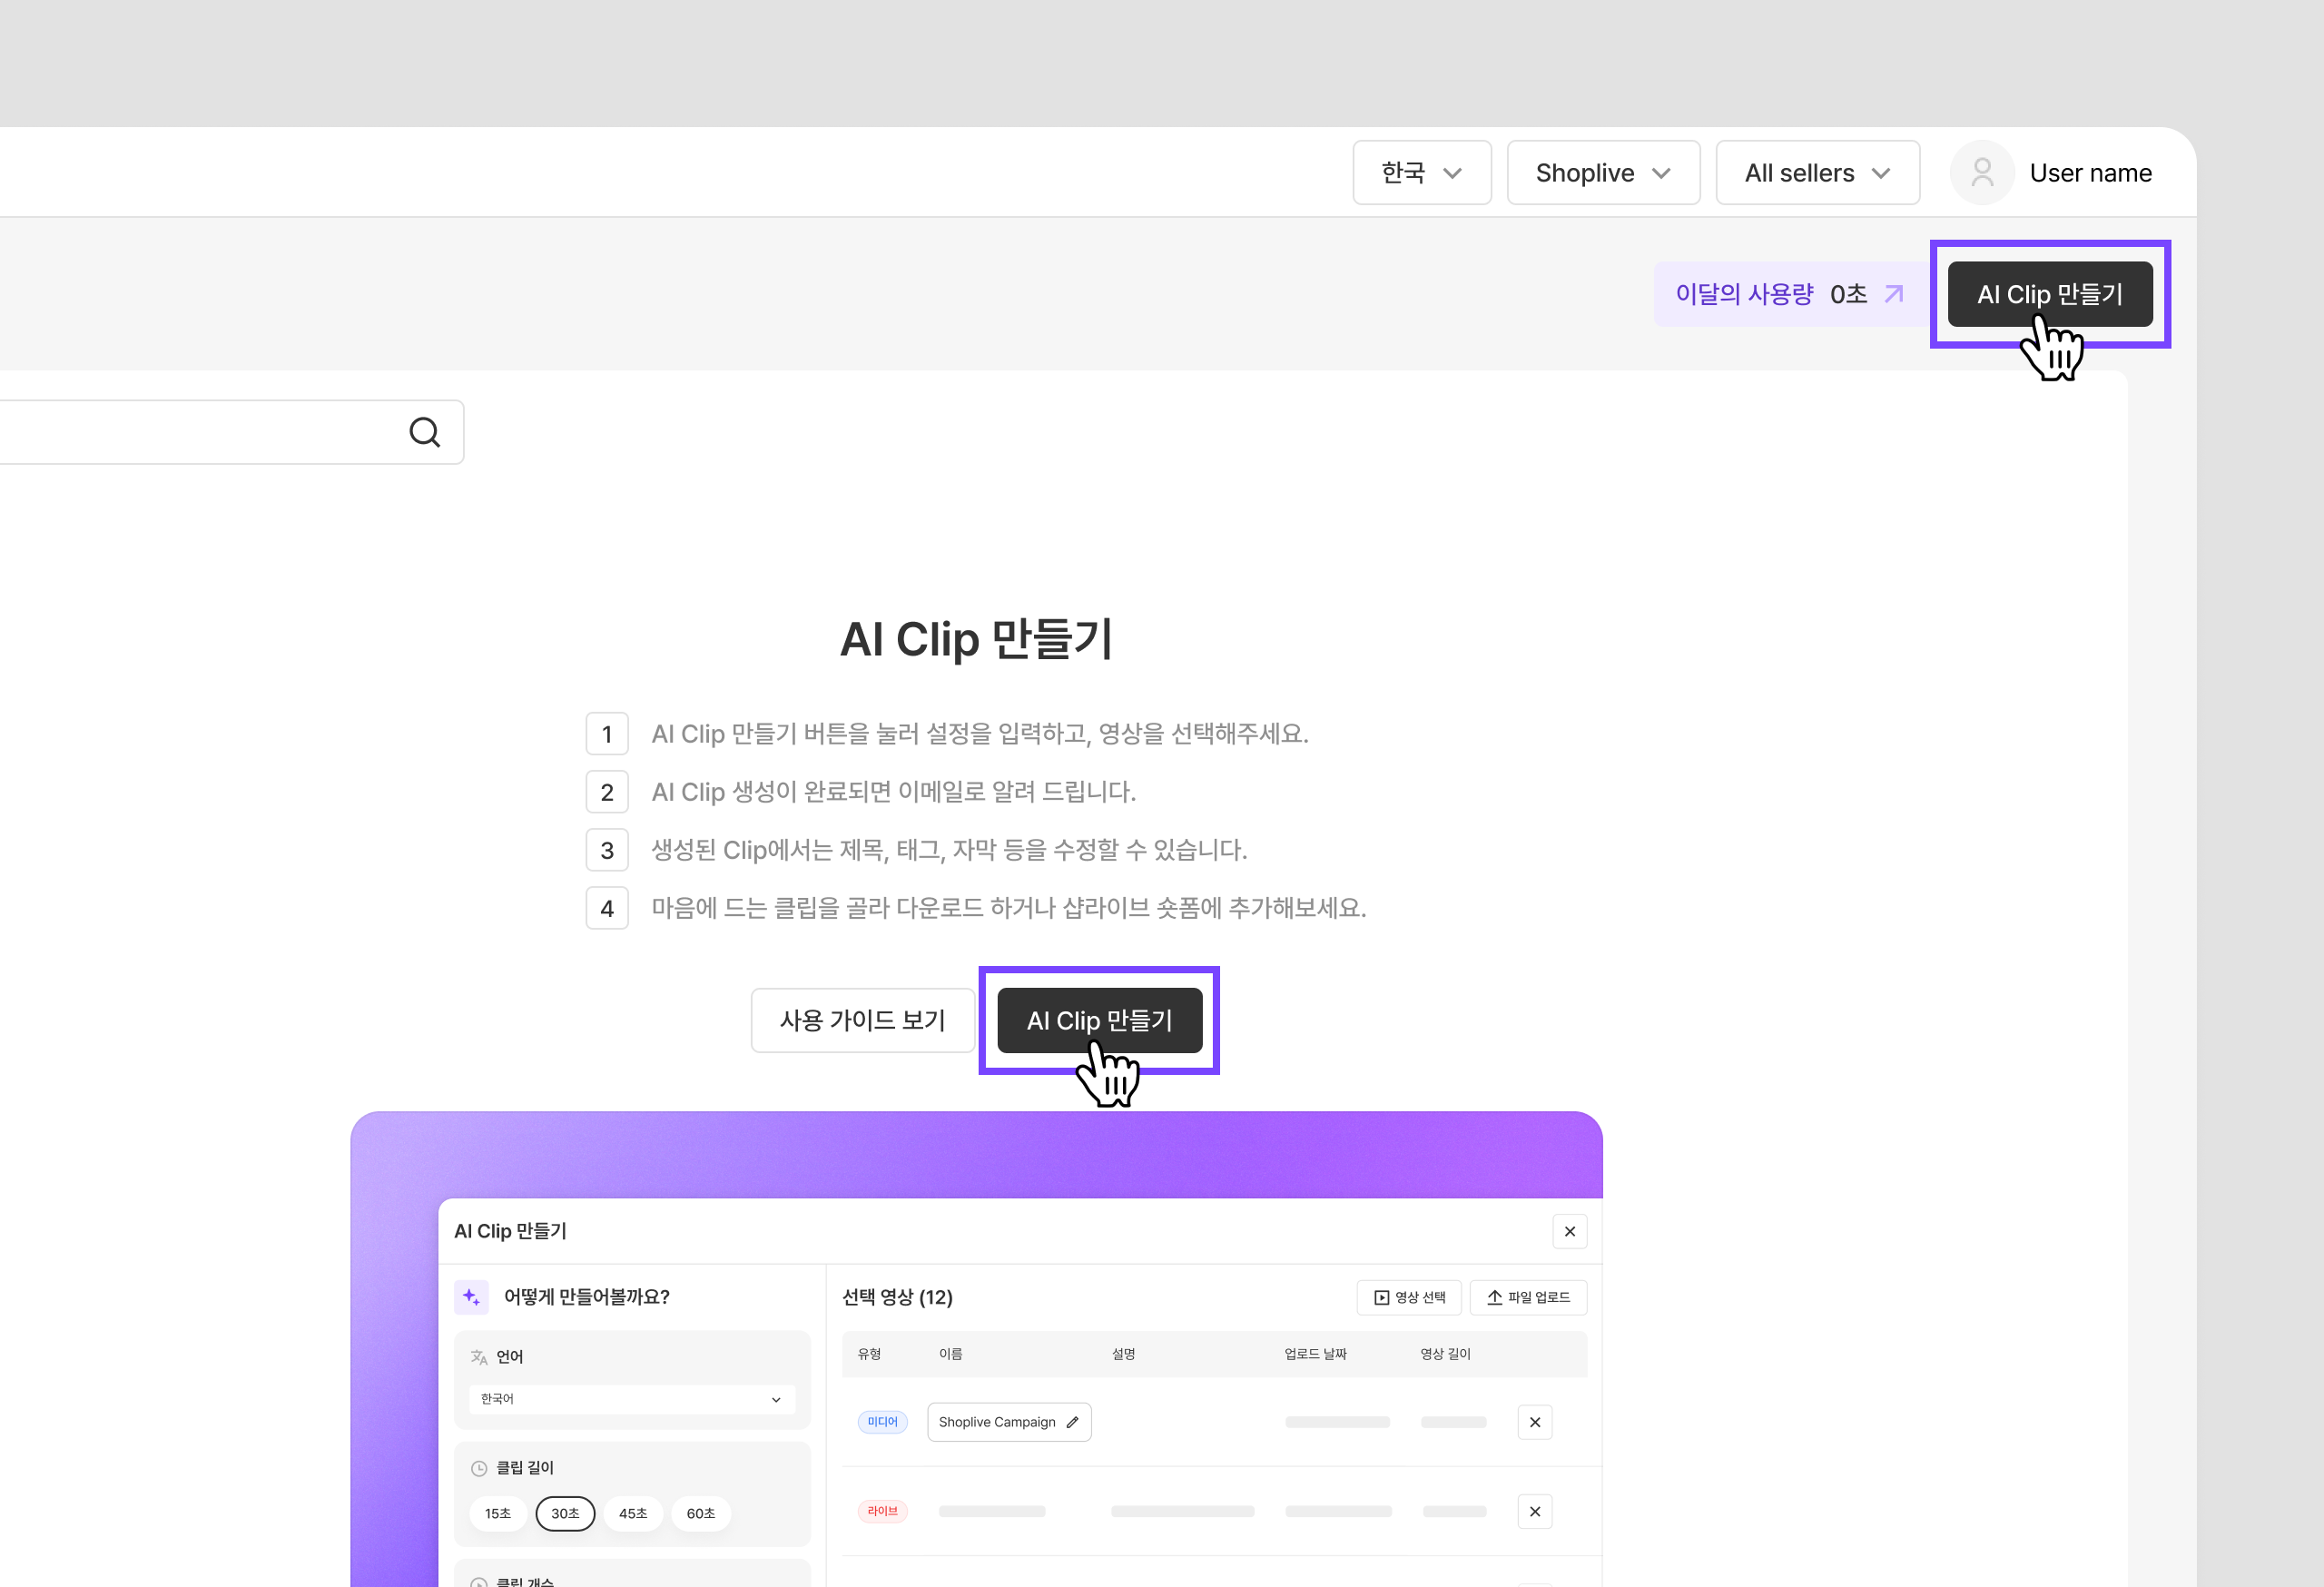Open monthly usage arrow icon

pyautogui.click(x=1893, y=294)
